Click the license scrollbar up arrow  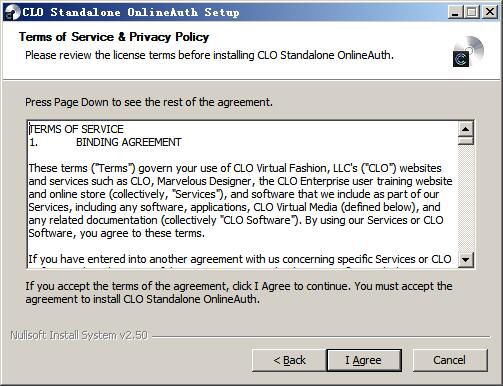[x=465, y=129]
